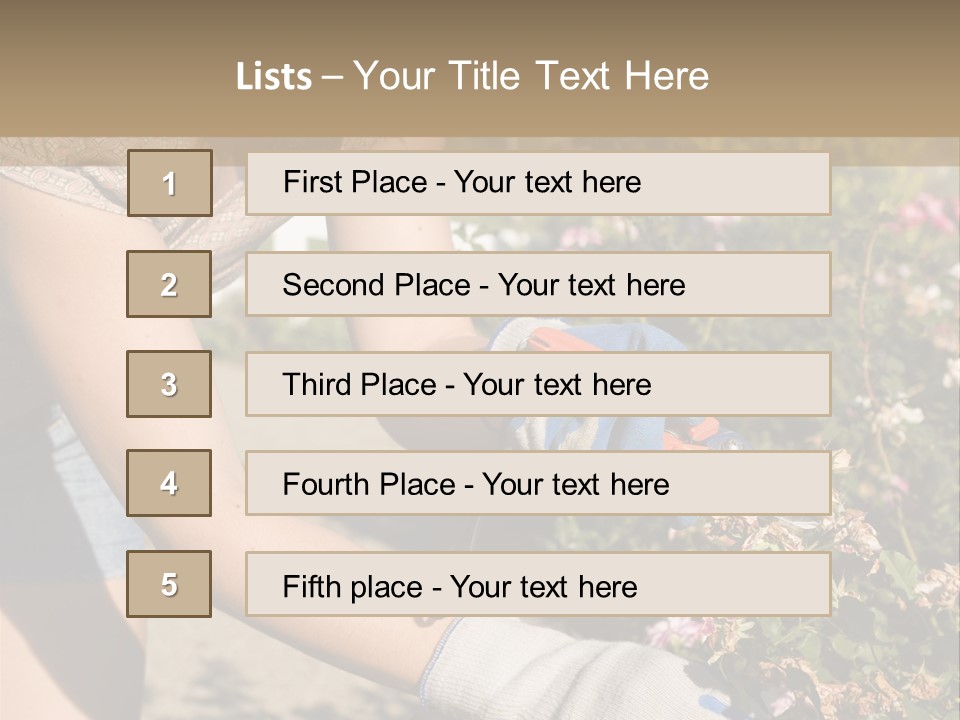The image size is (960, 720).
Task: Click the Fifth place text box
Action: [x=538, y=585]
